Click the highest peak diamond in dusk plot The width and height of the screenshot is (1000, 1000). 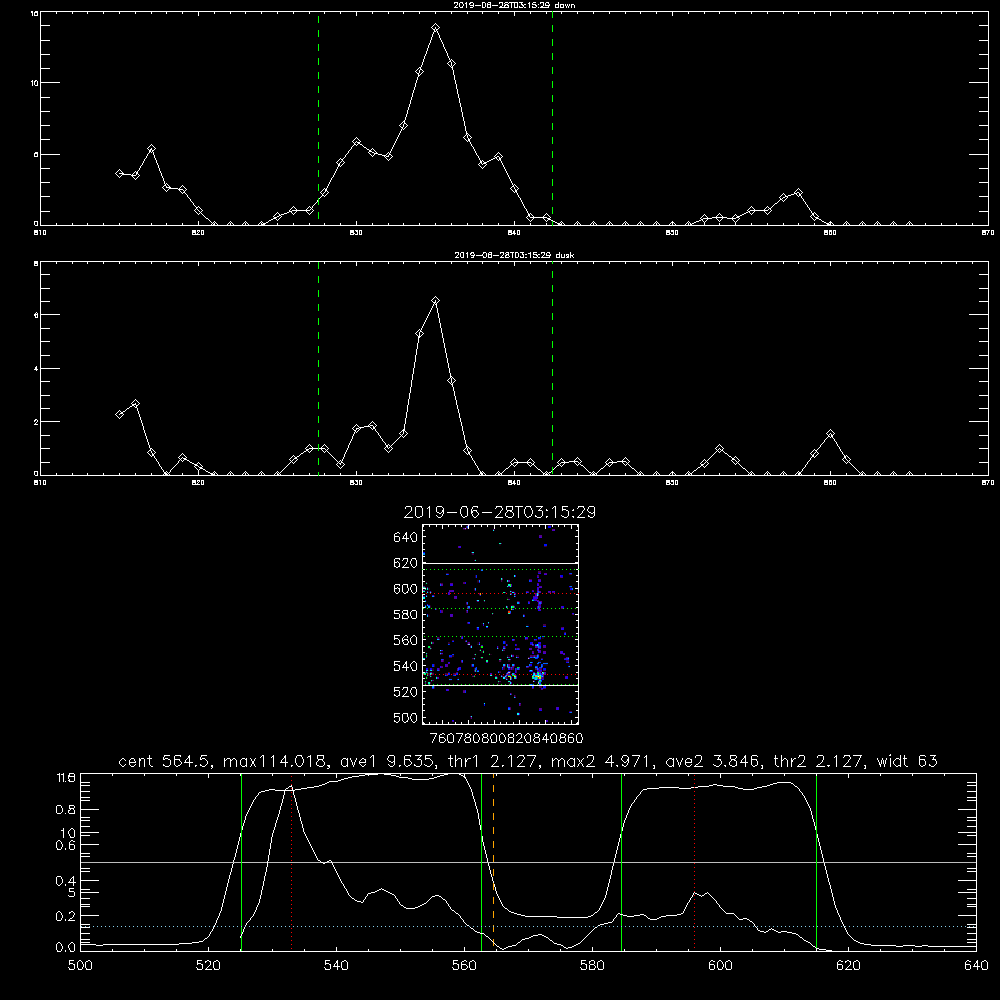click(436, 300)
